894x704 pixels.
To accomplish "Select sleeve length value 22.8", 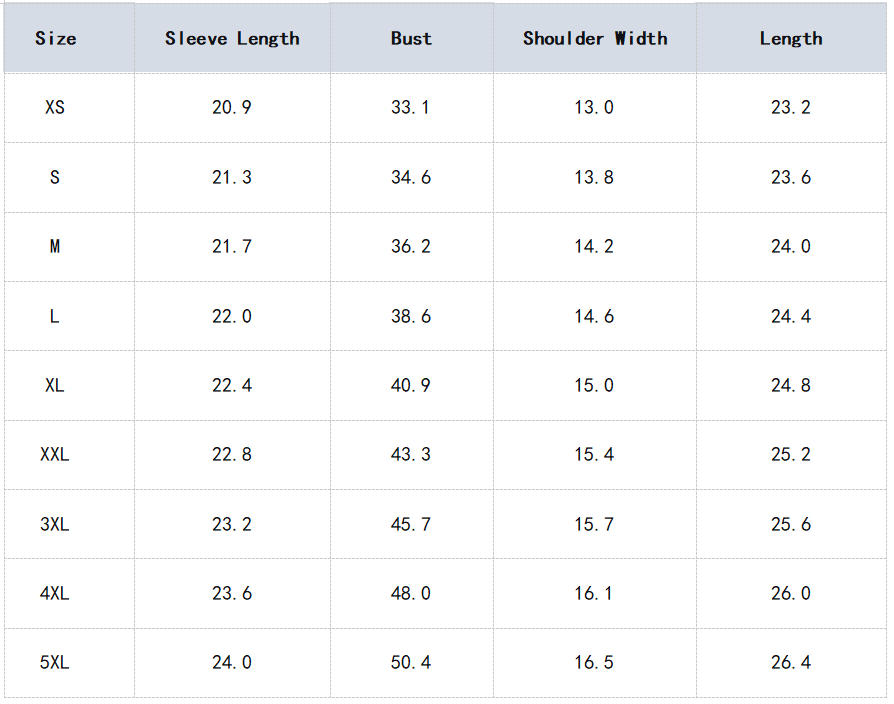I will point(232,454).
